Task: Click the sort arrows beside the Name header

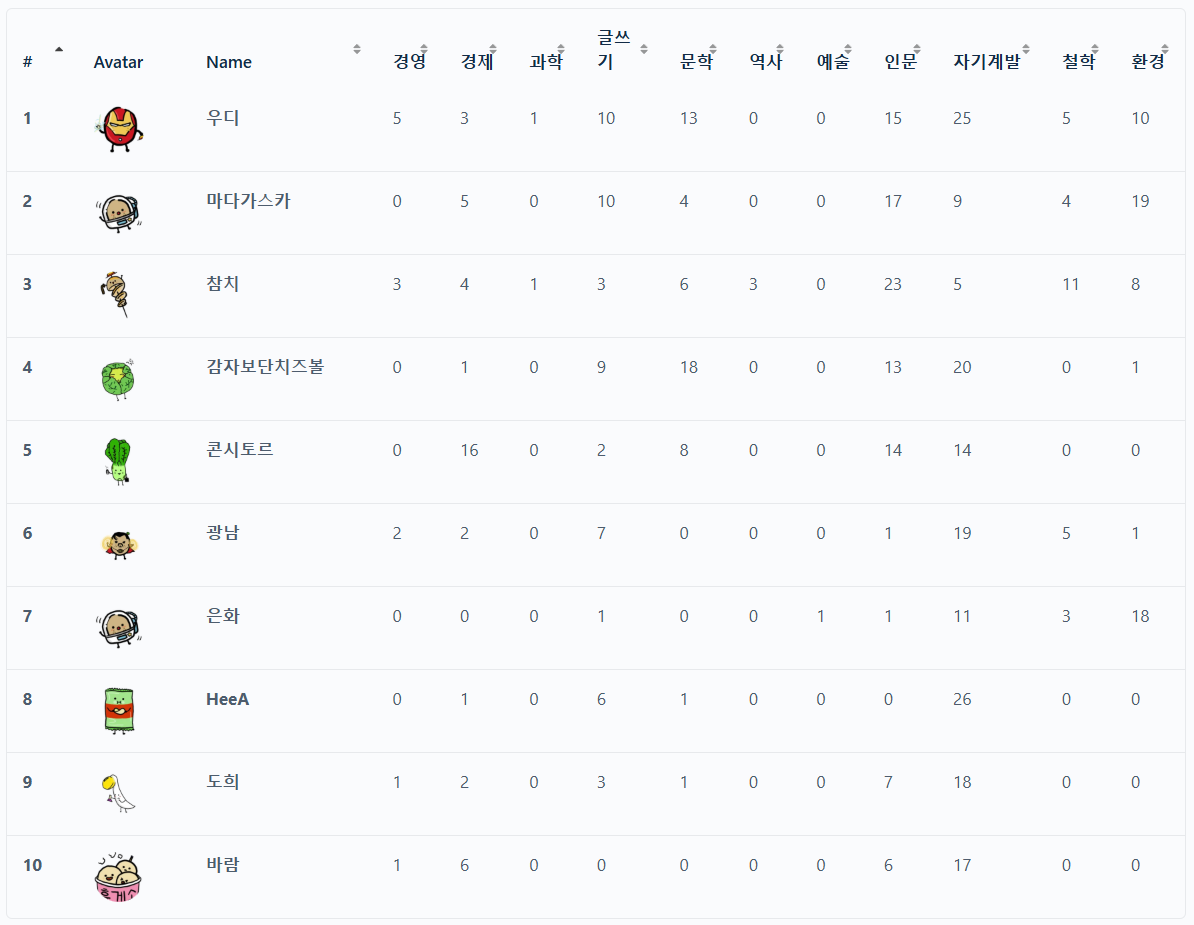Action: pos(357,48)
